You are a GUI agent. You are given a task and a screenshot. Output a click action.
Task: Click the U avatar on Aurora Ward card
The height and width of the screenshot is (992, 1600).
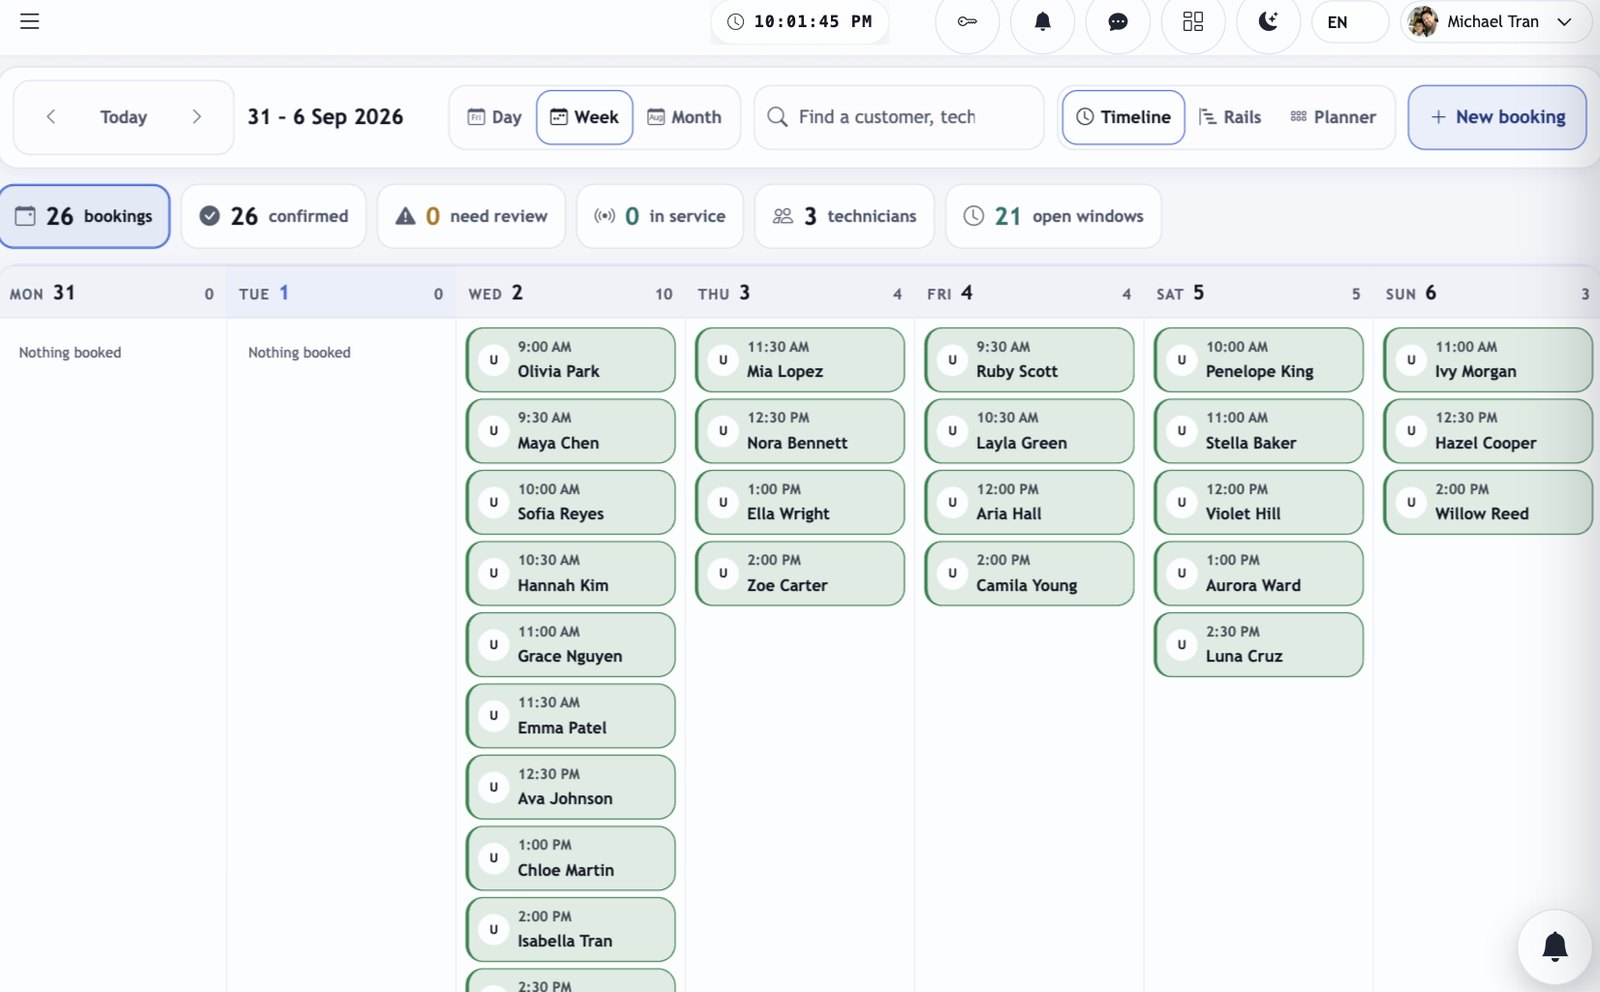click(x=1181, y=573)
